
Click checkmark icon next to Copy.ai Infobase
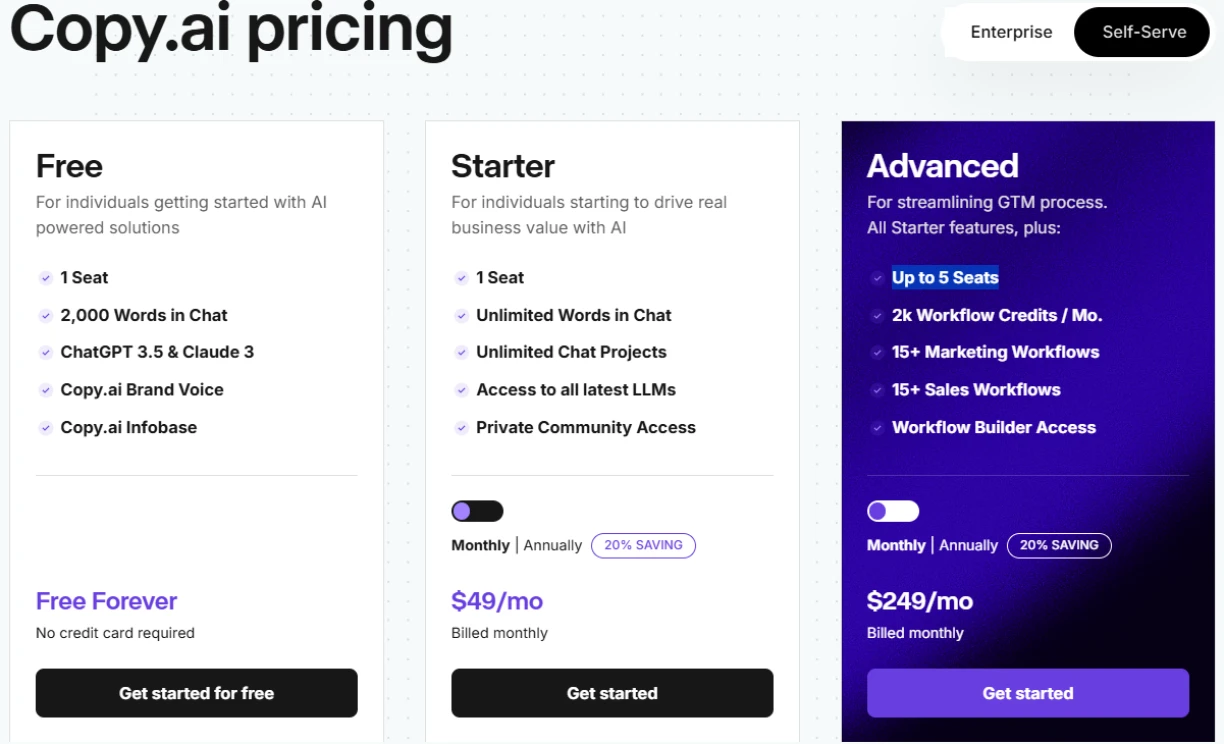(x=45, y=427)
